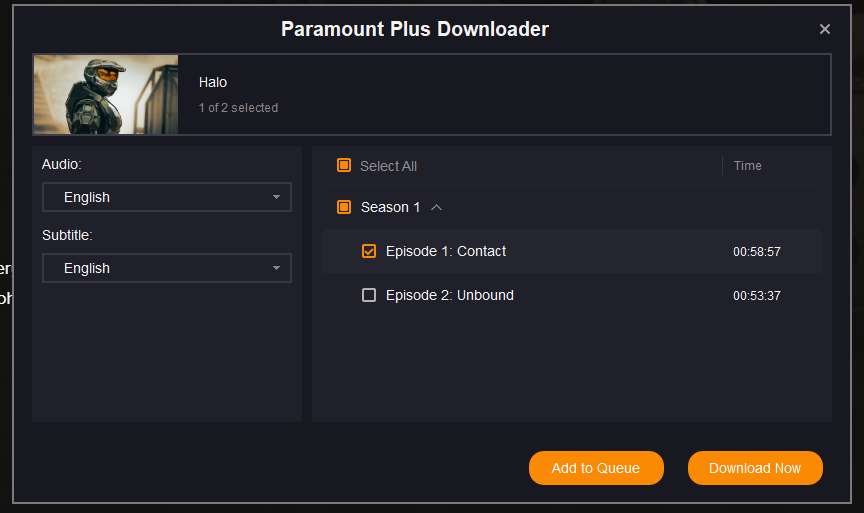This screenshot has height=513, width=864.
Task: Select the Episode 2: Unbound row title
Action: (449, 295)
